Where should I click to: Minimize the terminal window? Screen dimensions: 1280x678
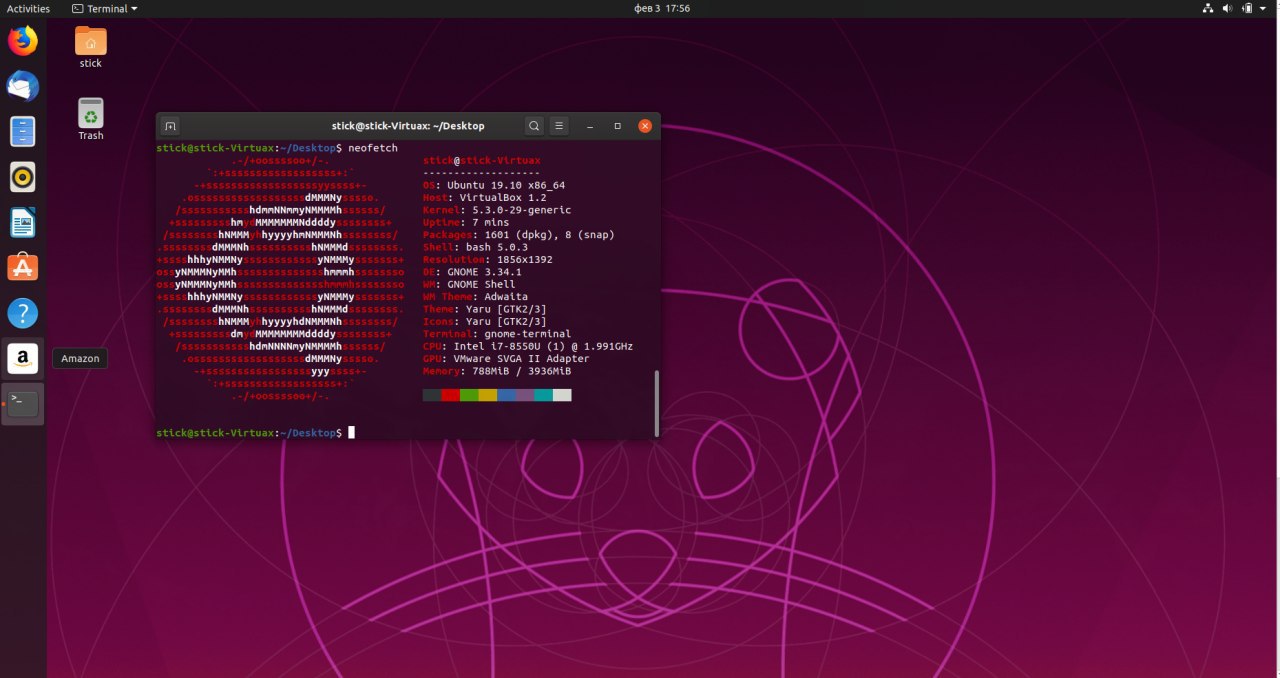(x=591, y=126)
